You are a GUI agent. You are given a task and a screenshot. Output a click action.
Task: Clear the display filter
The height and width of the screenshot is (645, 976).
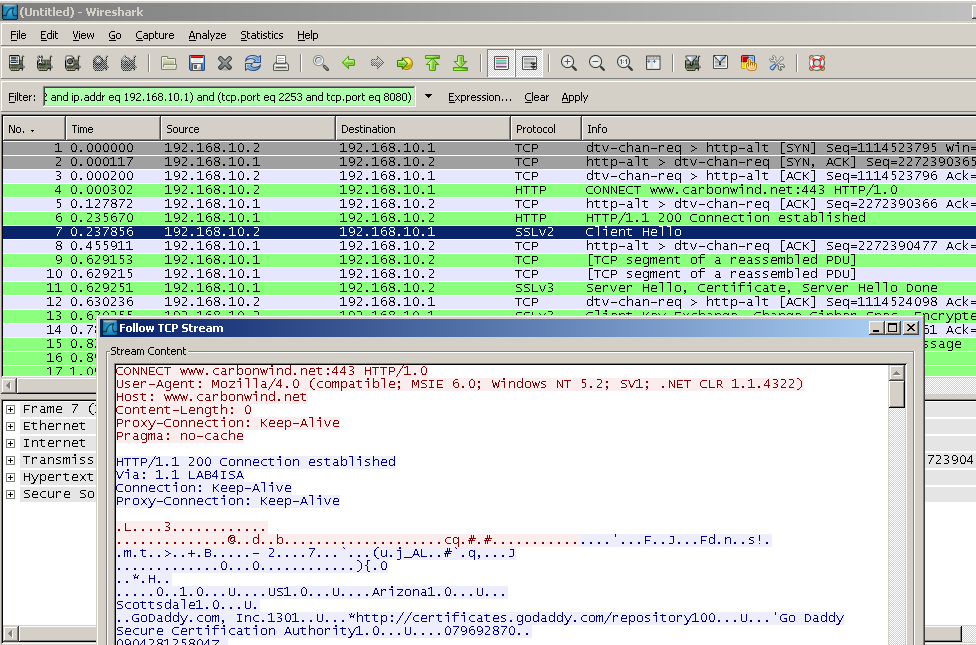(537, 97)
